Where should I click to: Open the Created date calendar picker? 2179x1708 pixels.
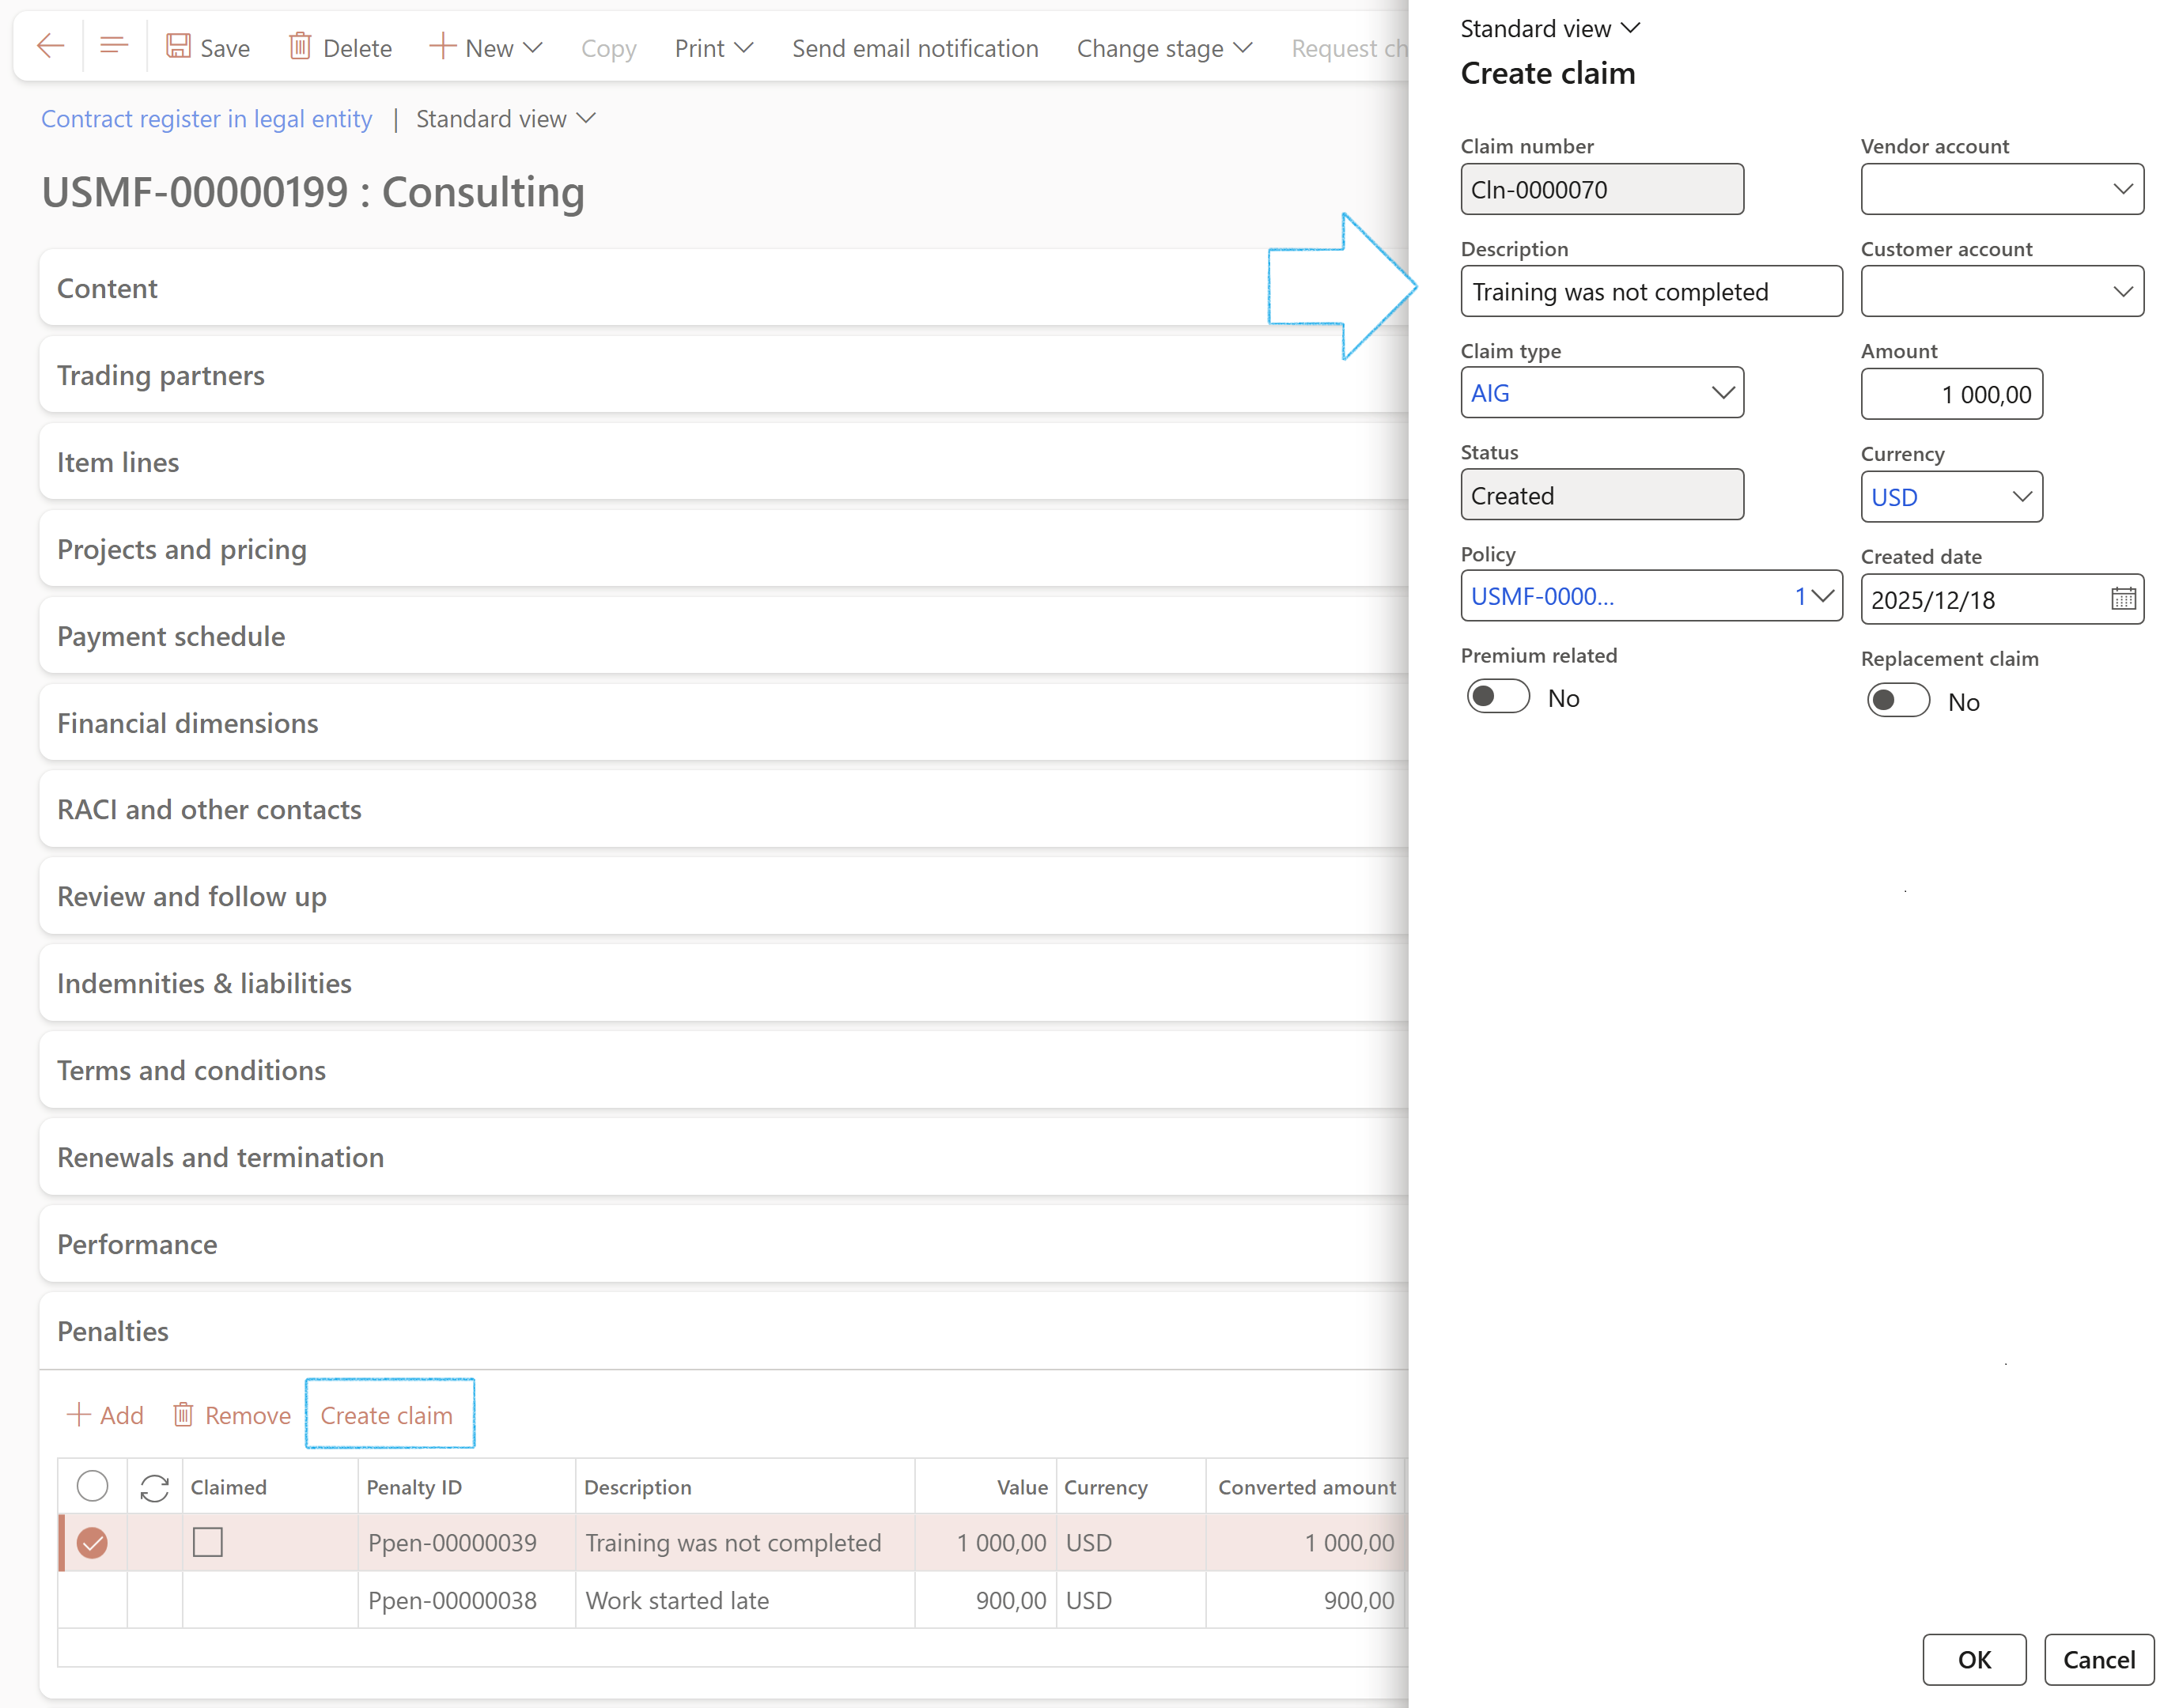2122,599
